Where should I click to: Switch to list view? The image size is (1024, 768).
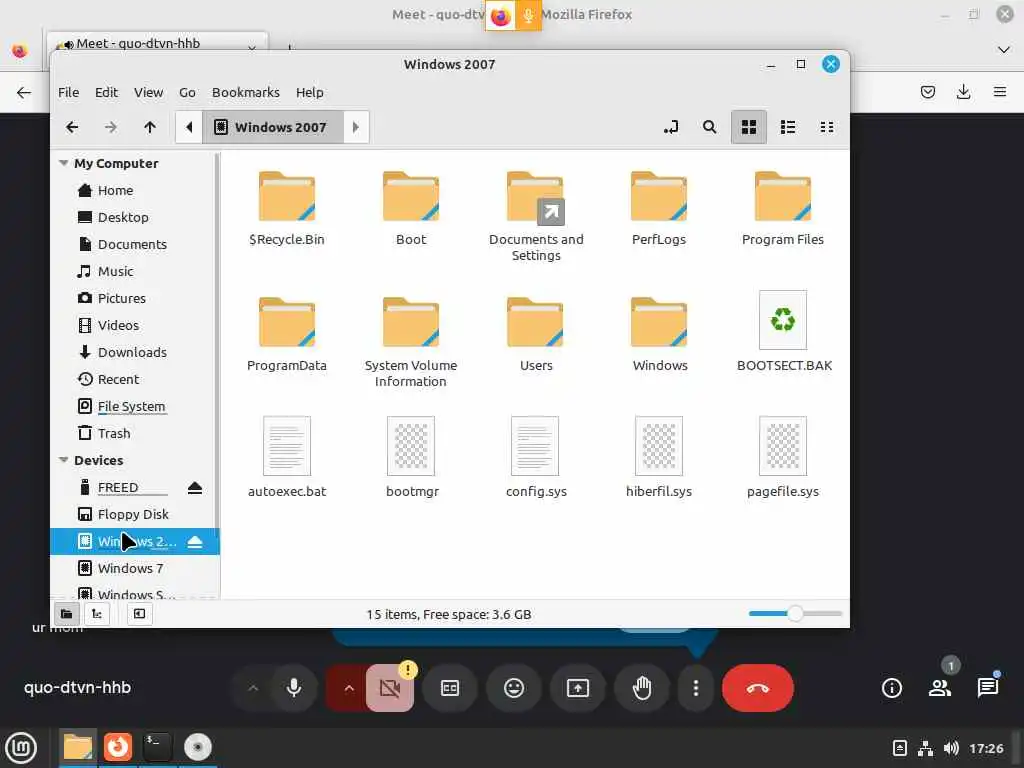788,127
